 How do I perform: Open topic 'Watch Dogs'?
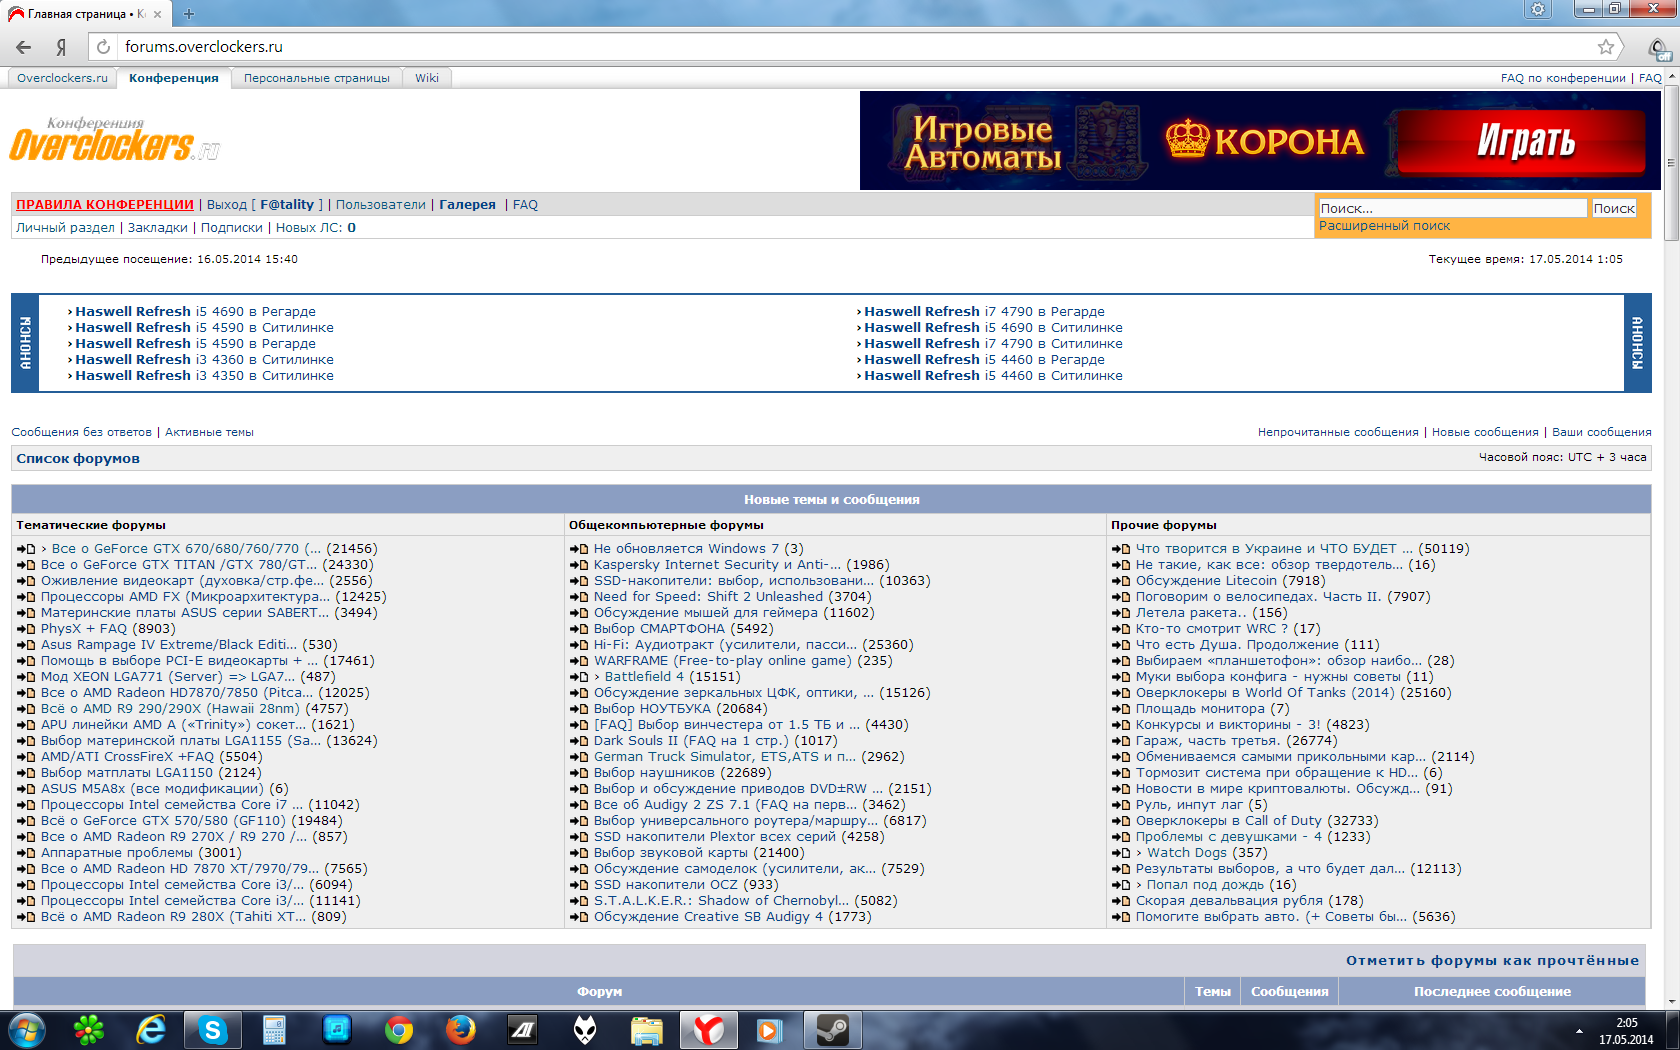(x=1187, y=853)
